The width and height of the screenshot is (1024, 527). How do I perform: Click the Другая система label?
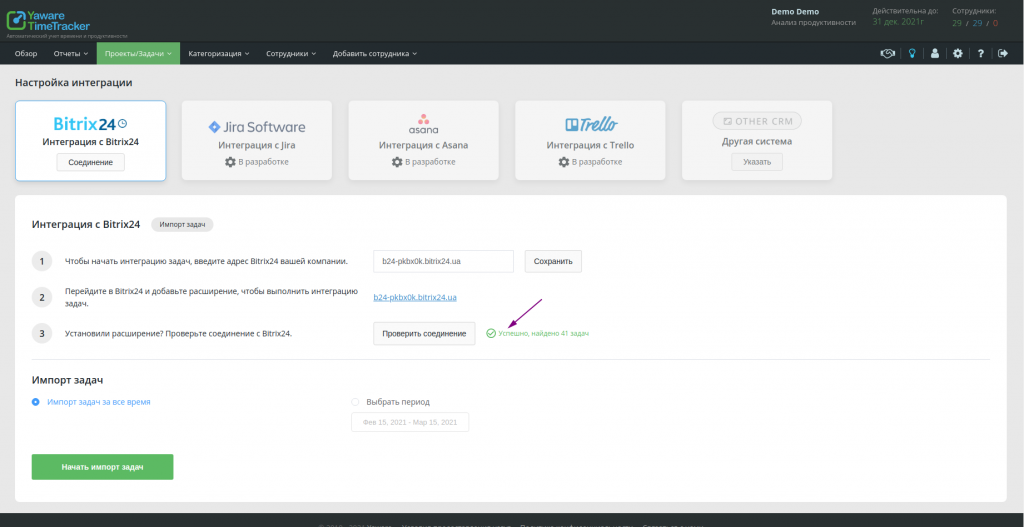point(757,141)
